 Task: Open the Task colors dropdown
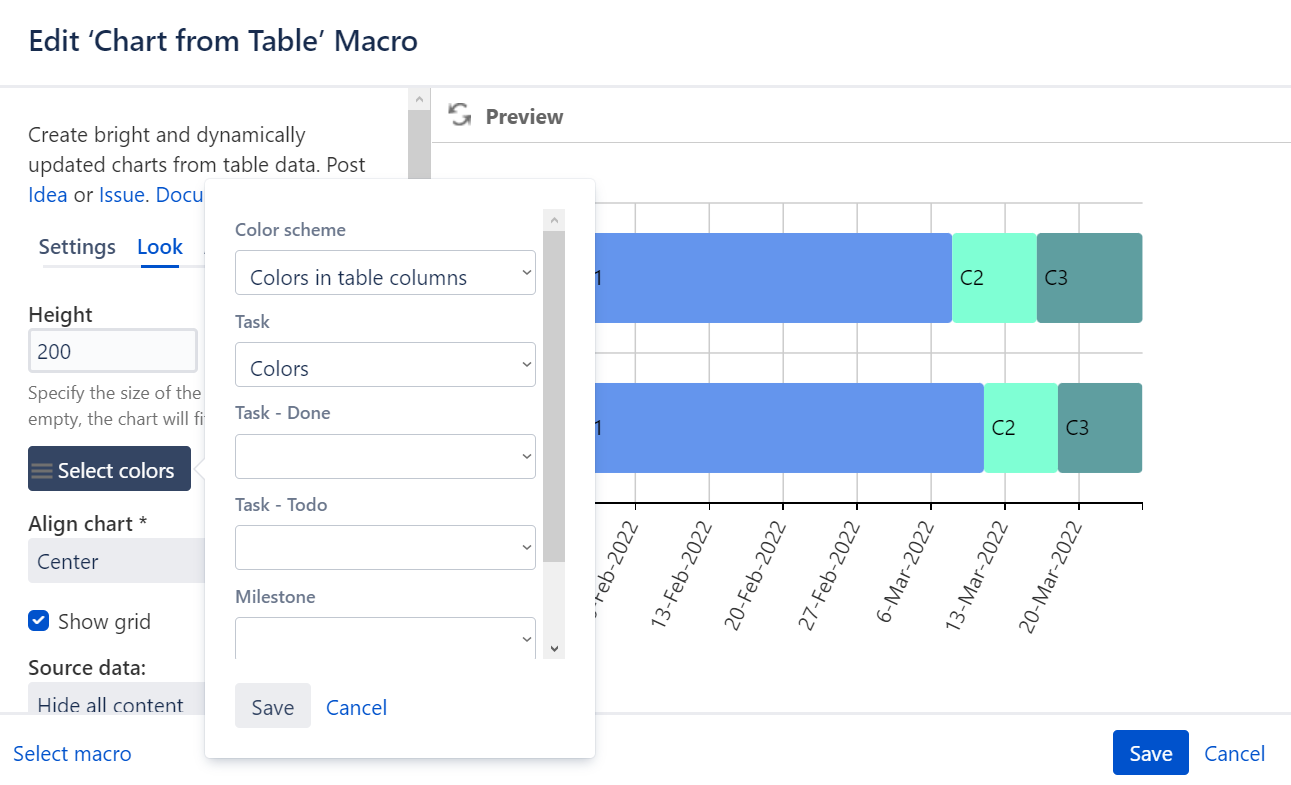pyautogui.click(x=385, y=364)
